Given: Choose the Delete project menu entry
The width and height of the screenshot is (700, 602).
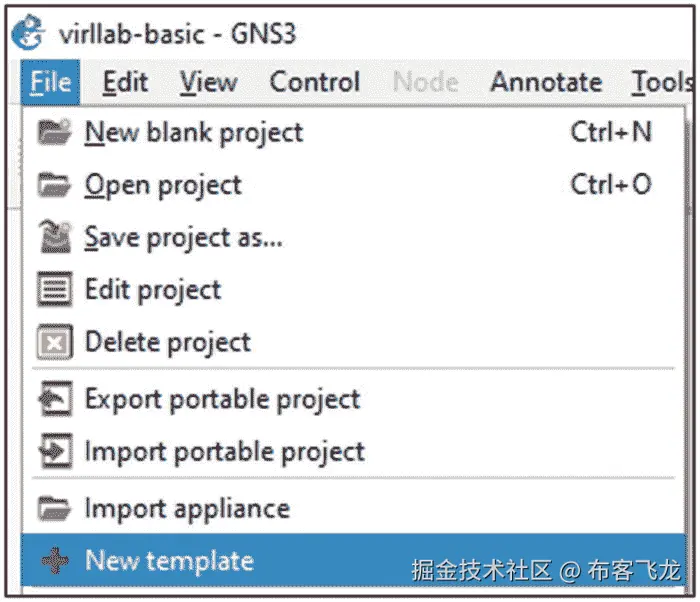Looking at the screenshot, I should coord(168,343).
